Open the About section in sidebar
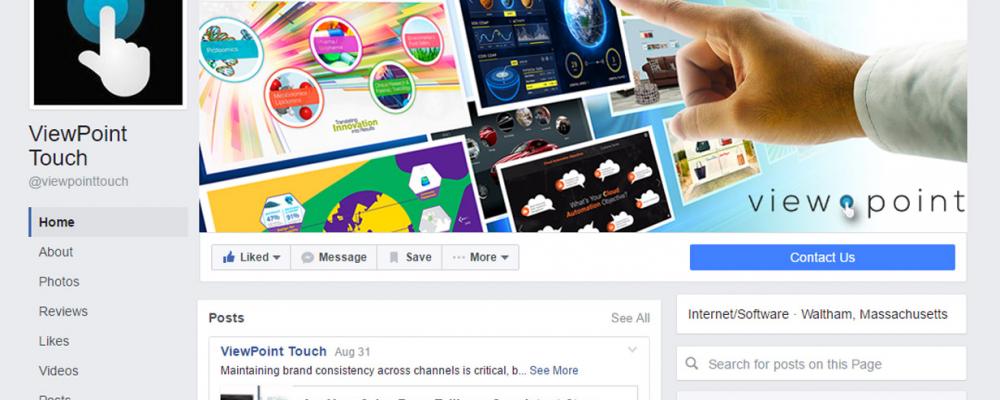 [55, 252]
